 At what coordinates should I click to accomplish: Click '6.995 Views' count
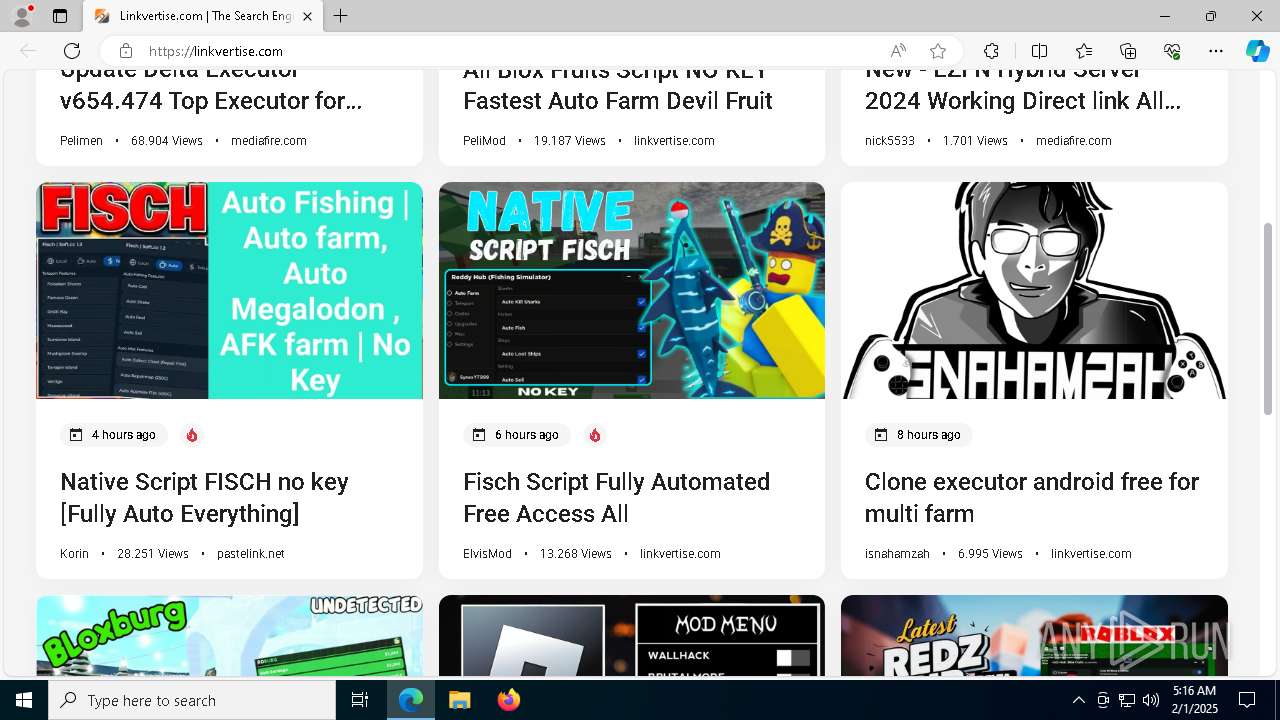tap(990, 553)
